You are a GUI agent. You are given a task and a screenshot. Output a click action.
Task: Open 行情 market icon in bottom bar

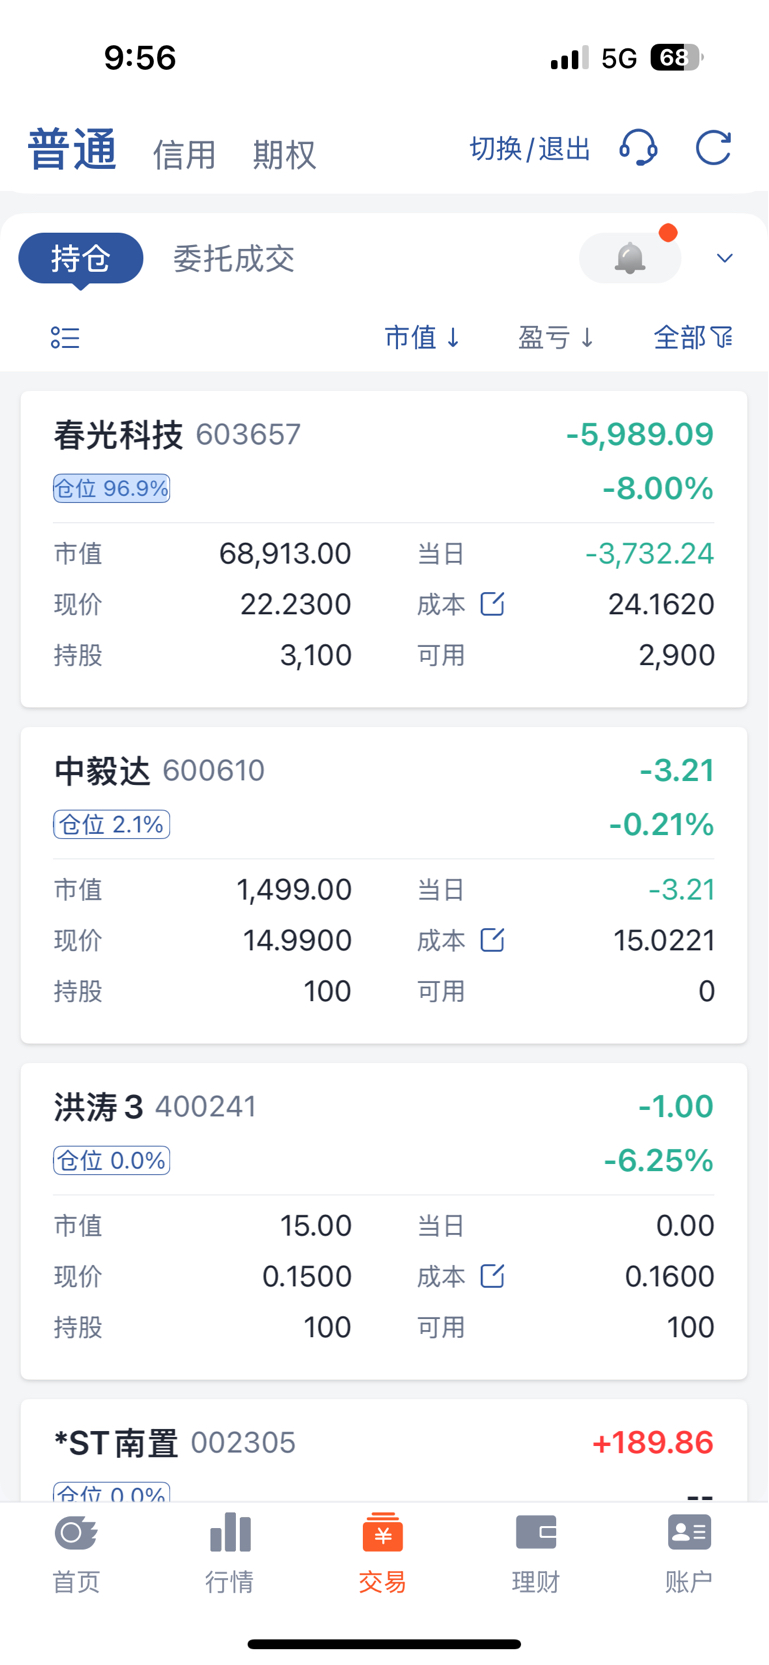(x=230, y=1554)
